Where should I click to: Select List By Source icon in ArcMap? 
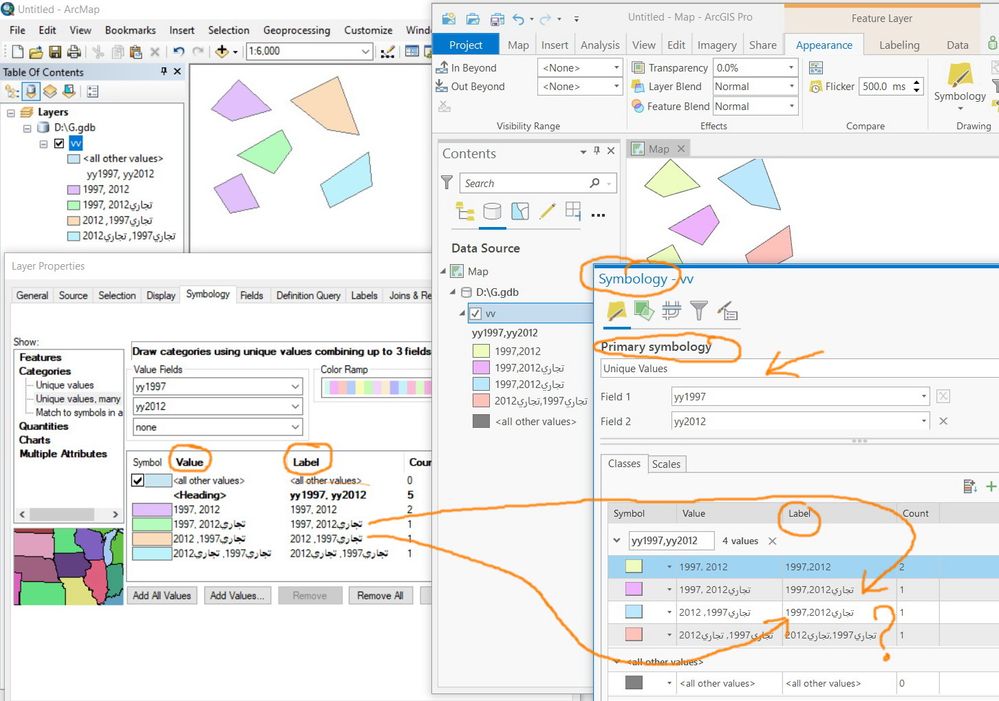click(x=31, y=92)
